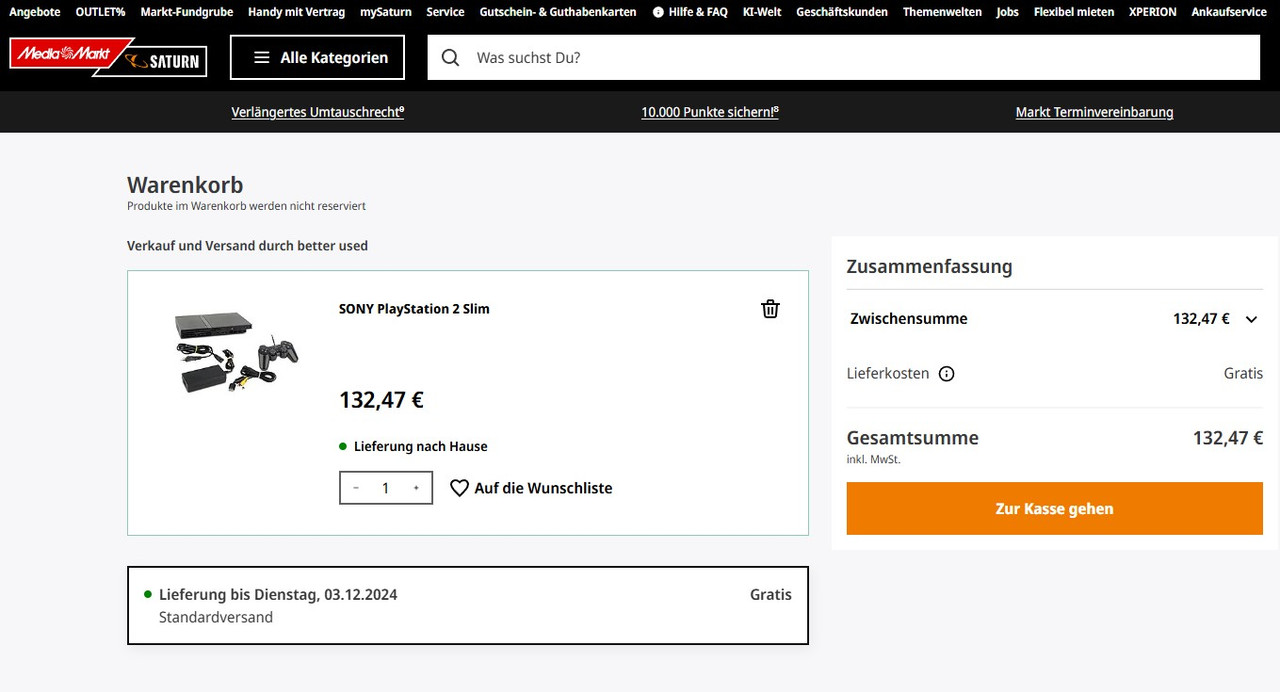
Task: Click the Gesamtsumme 132,47 € amount
Action: click(x=1228, y=438)
